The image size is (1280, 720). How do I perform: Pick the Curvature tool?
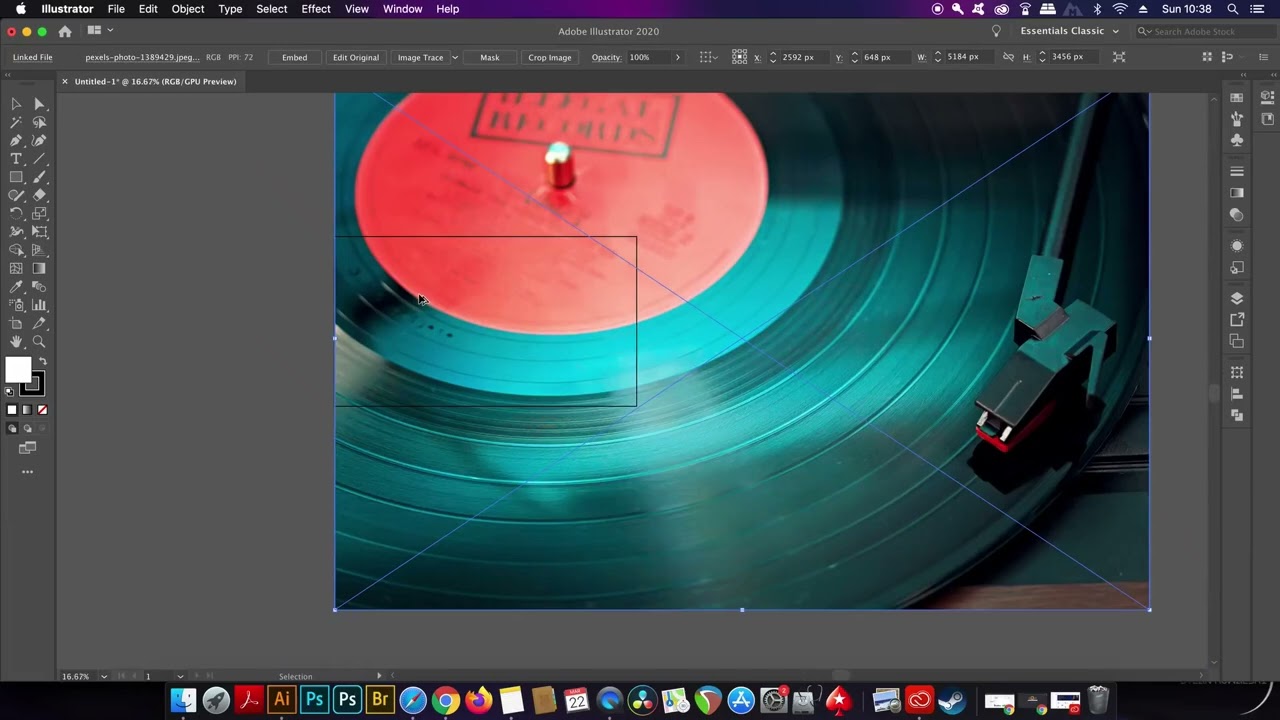pyautogui.click(x=39, y=141)
